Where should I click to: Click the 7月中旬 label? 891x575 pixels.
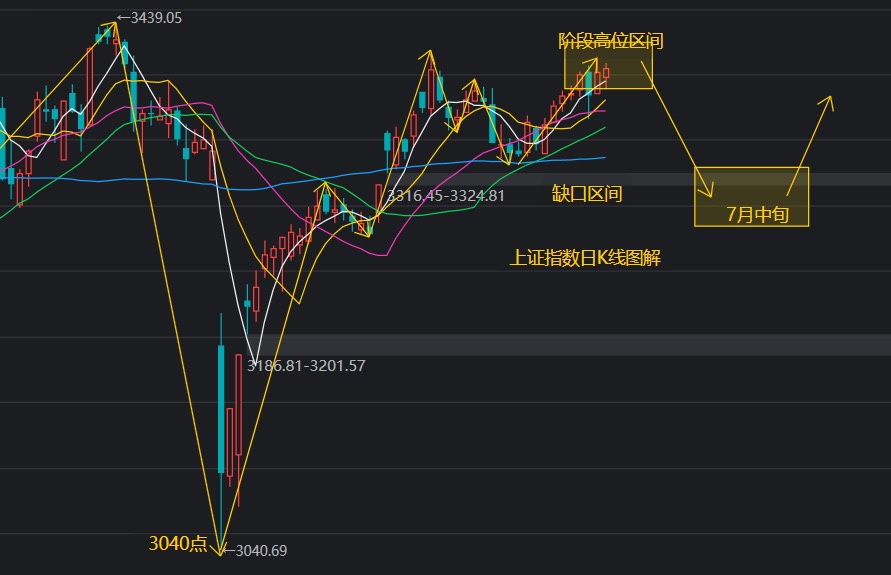(757, 214)
